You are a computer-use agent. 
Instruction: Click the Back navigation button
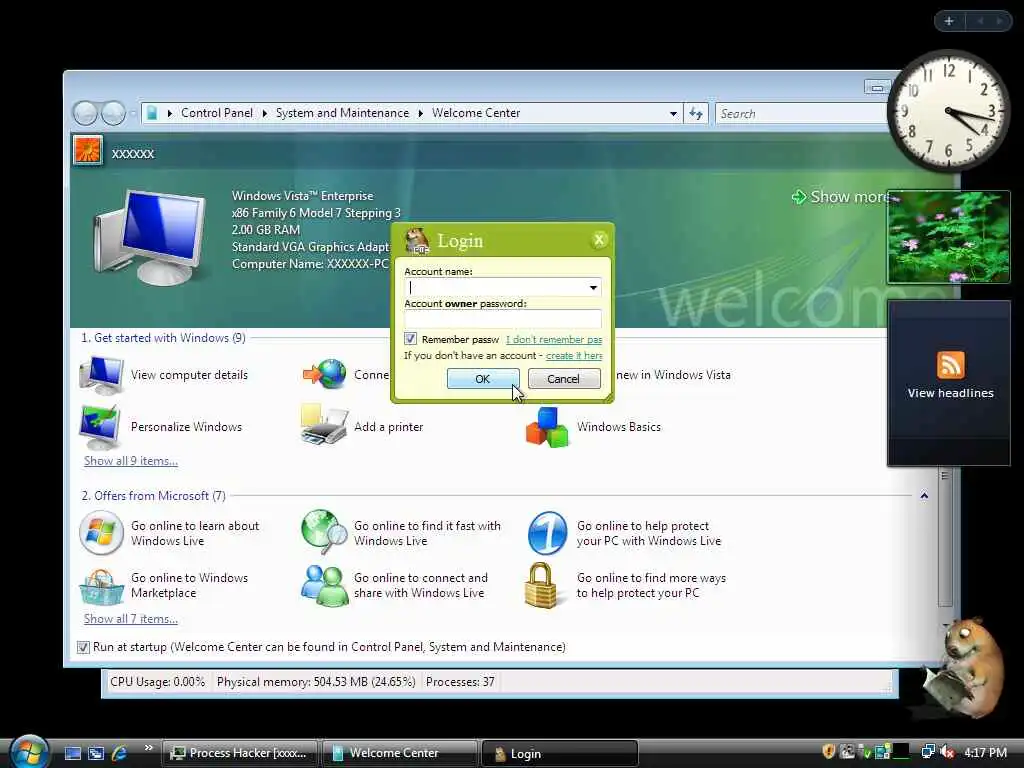(85, 113)
